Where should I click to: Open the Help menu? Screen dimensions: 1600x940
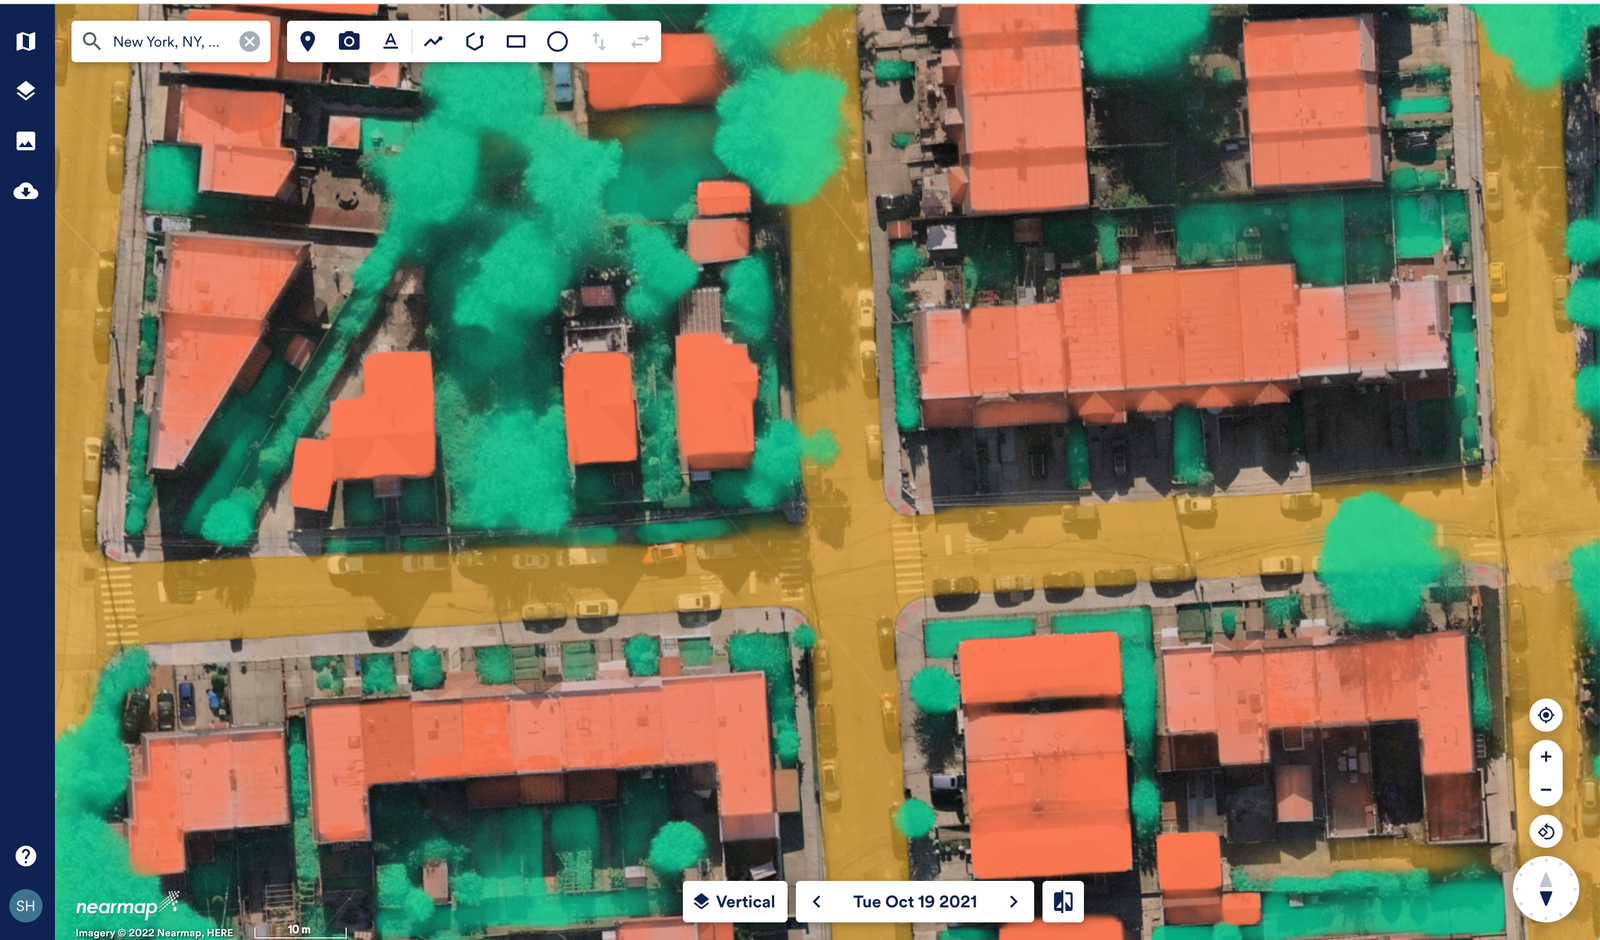tap(26, 856)
